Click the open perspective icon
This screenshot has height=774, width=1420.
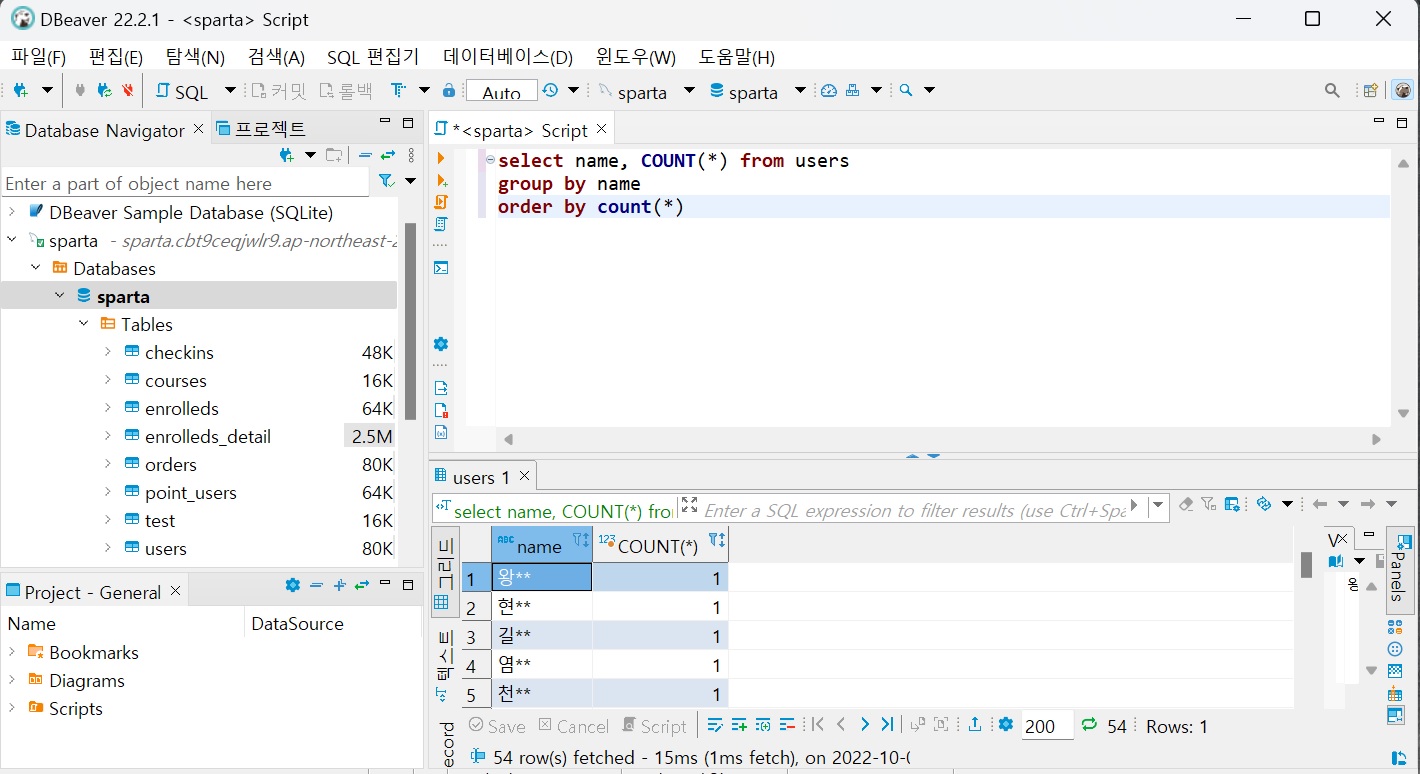point(1371,90)
